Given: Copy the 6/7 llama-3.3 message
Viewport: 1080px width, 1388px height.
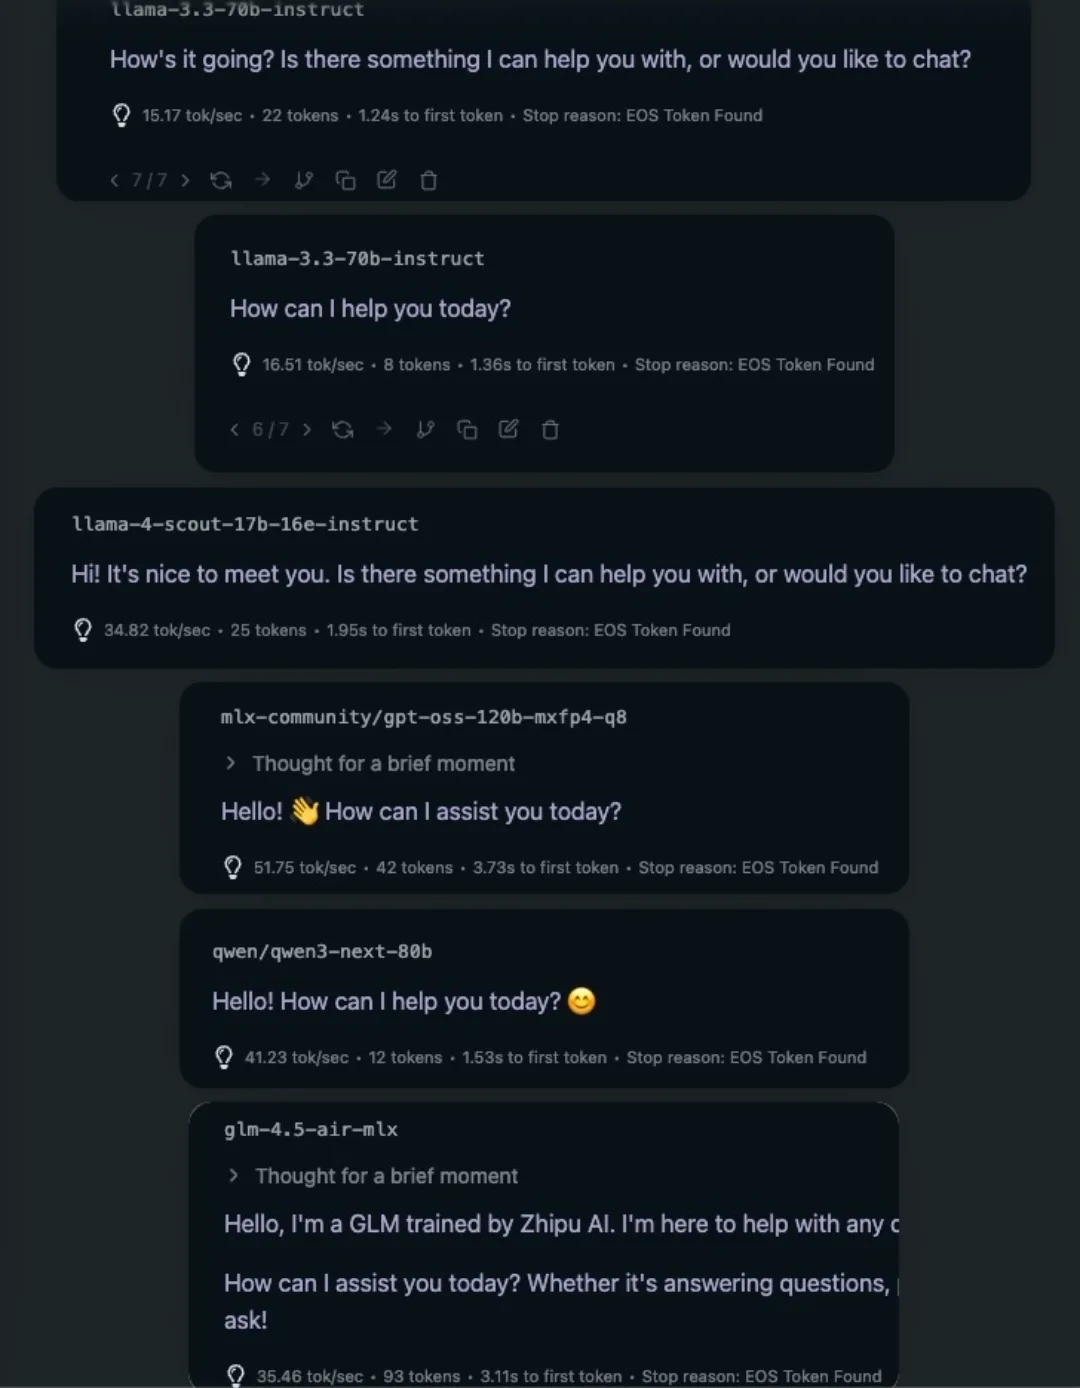Looking at the screenshot, I should [467, 430].
